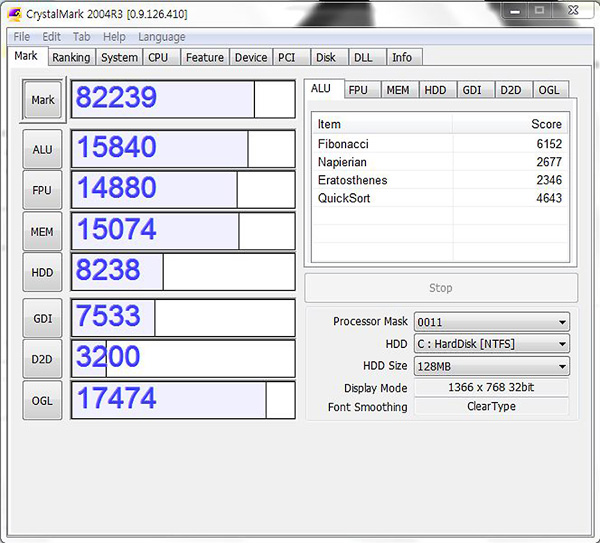Image resolution: width=600 pixels, height=543 pixels.
Task: Switch to the Disk tab
Action: coord(329,57)
